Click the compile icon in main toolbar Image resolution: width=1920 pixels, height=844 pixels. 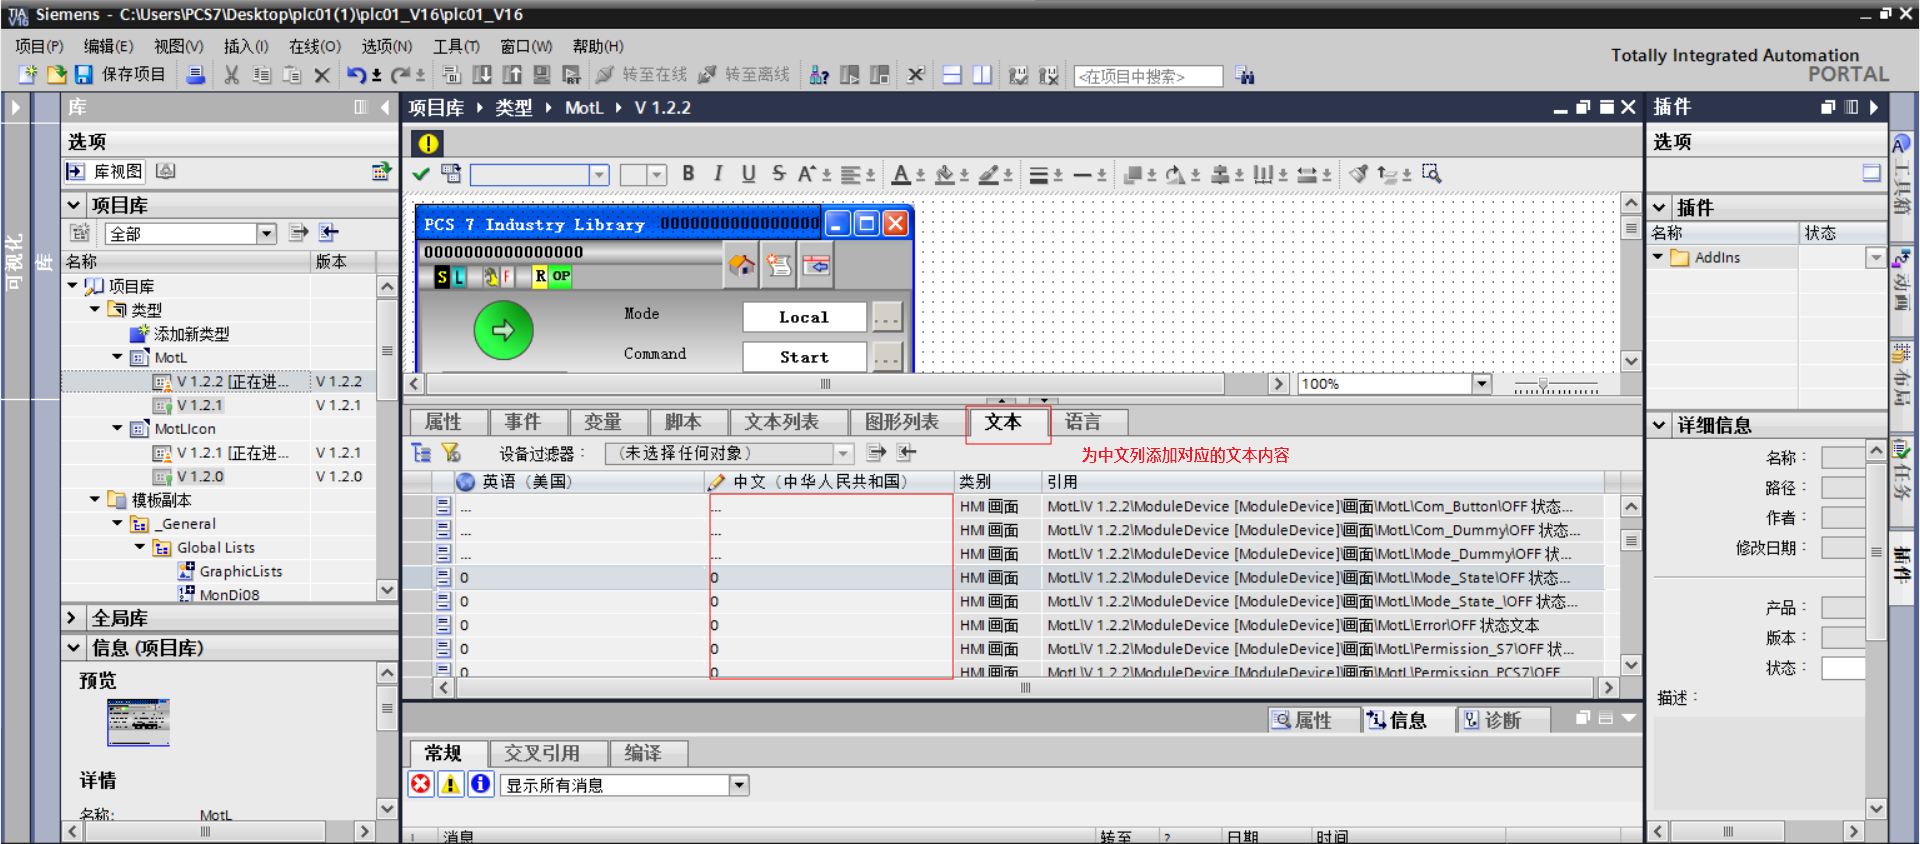coord(451,75)
